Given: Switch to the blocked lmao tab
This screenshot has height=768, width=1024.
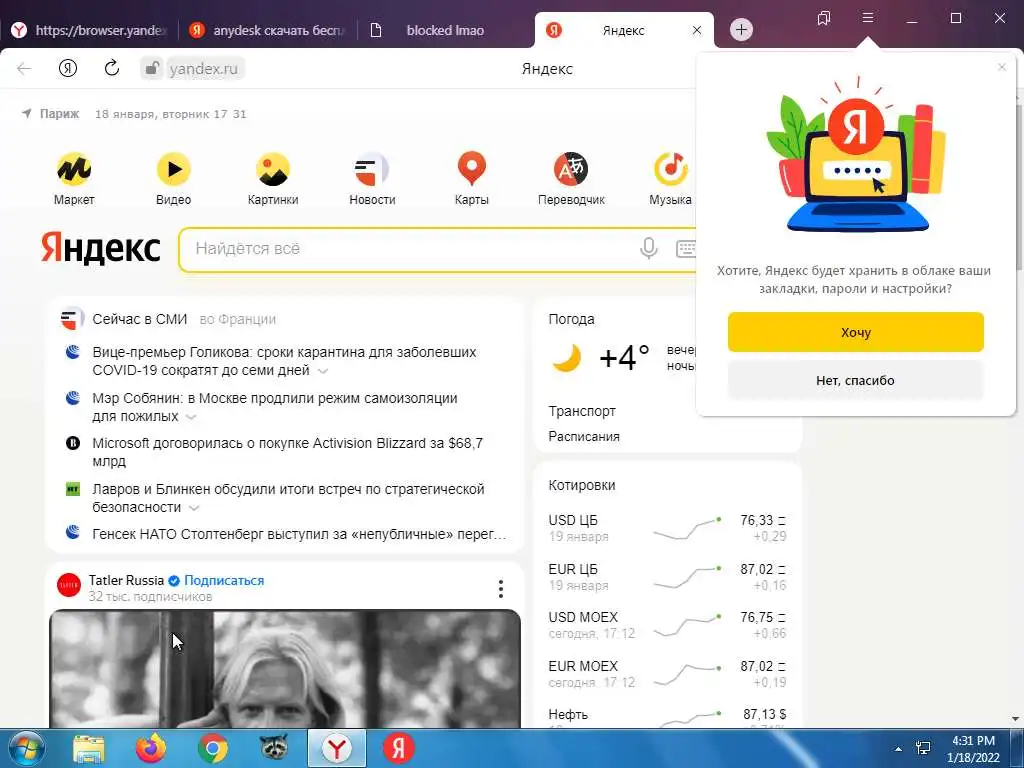Looking at the screenshot, I should [445, 30].
